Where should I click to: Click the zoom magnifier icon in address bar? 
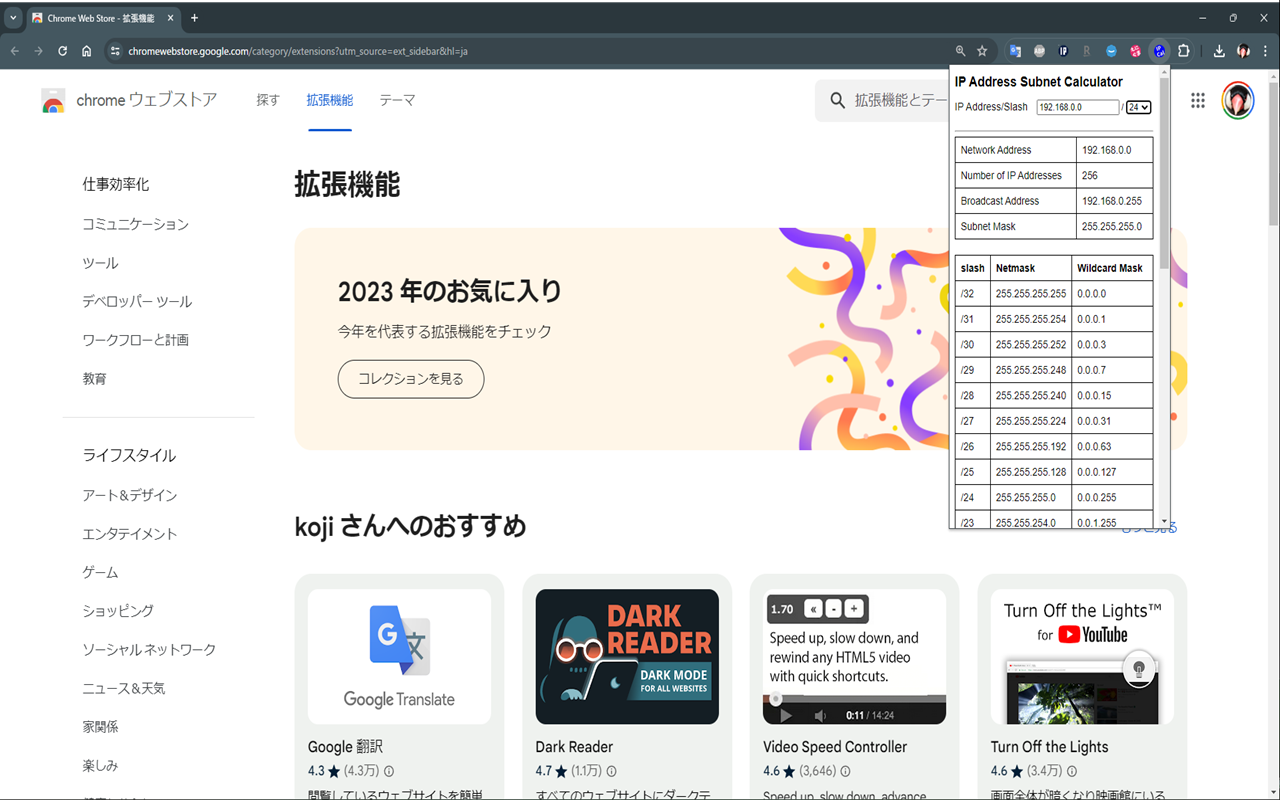(960, 51)
